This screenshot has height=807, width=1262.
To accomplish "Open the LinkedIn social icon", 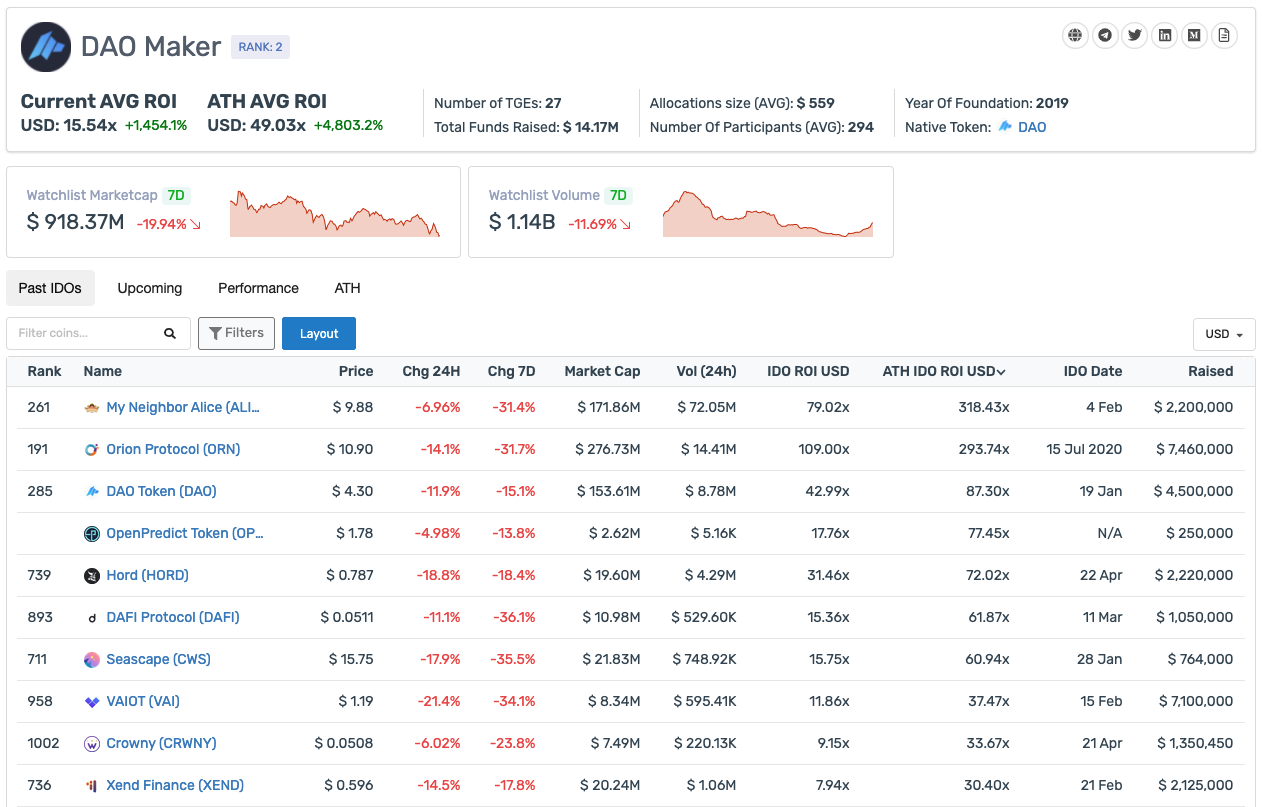I will pos(1165,36).
